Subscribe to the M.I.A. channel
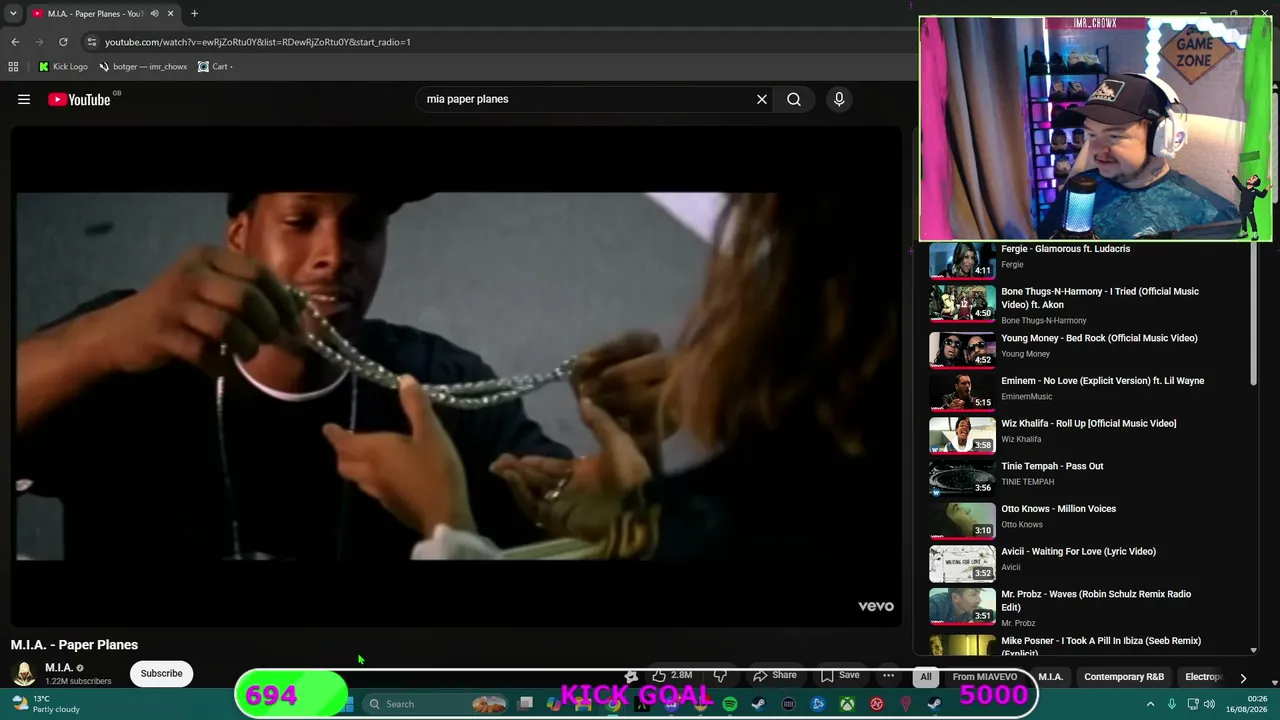Viewport: 1280px width, 720px height. point(161,674)
